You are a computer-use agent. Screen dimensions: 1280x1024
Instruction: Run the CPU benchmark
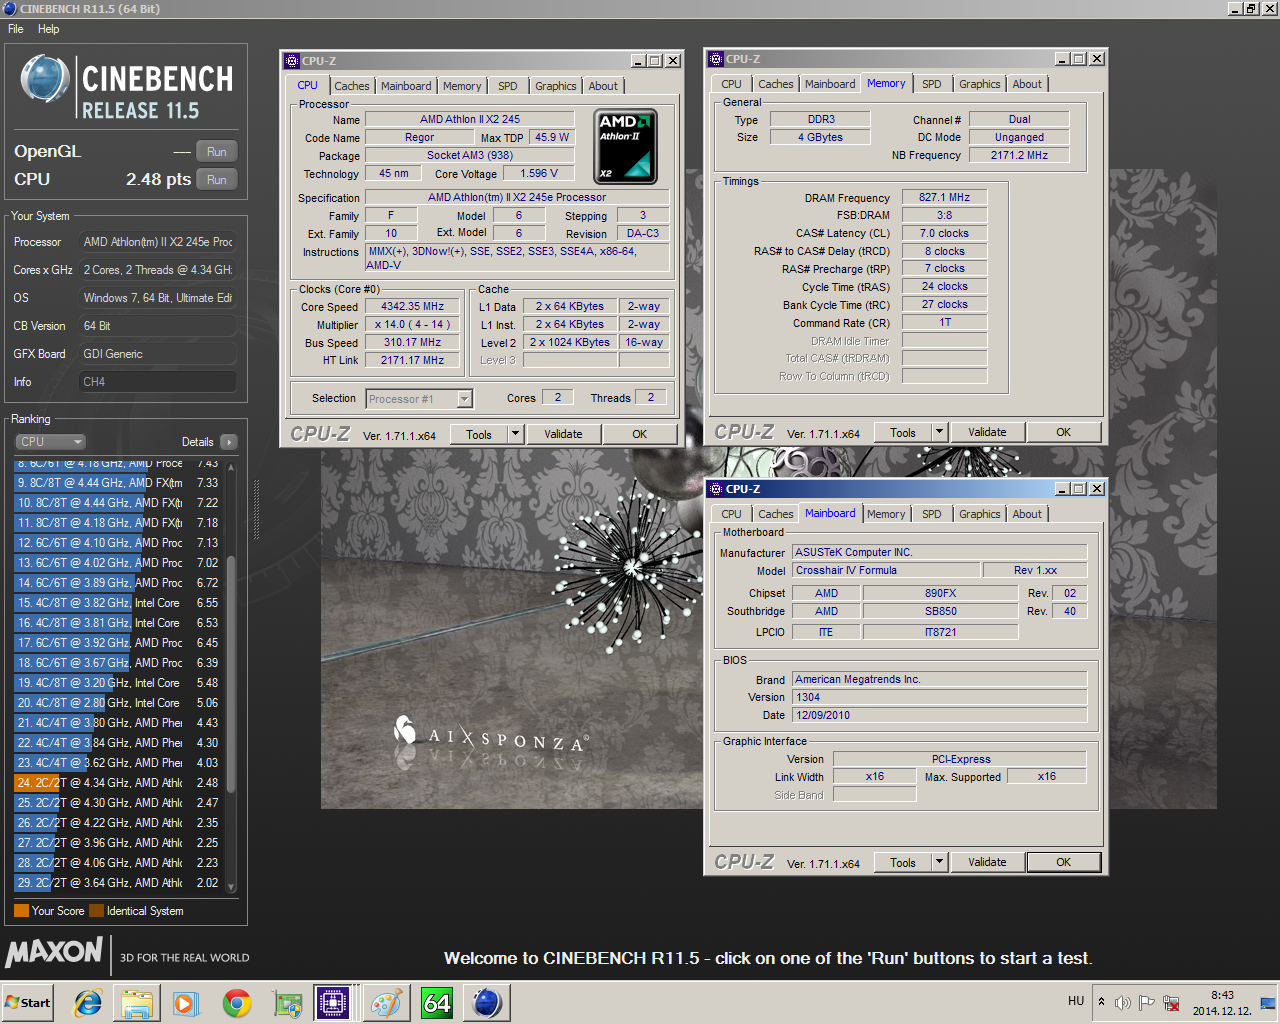pyautogui.click(x=216, y=180)
